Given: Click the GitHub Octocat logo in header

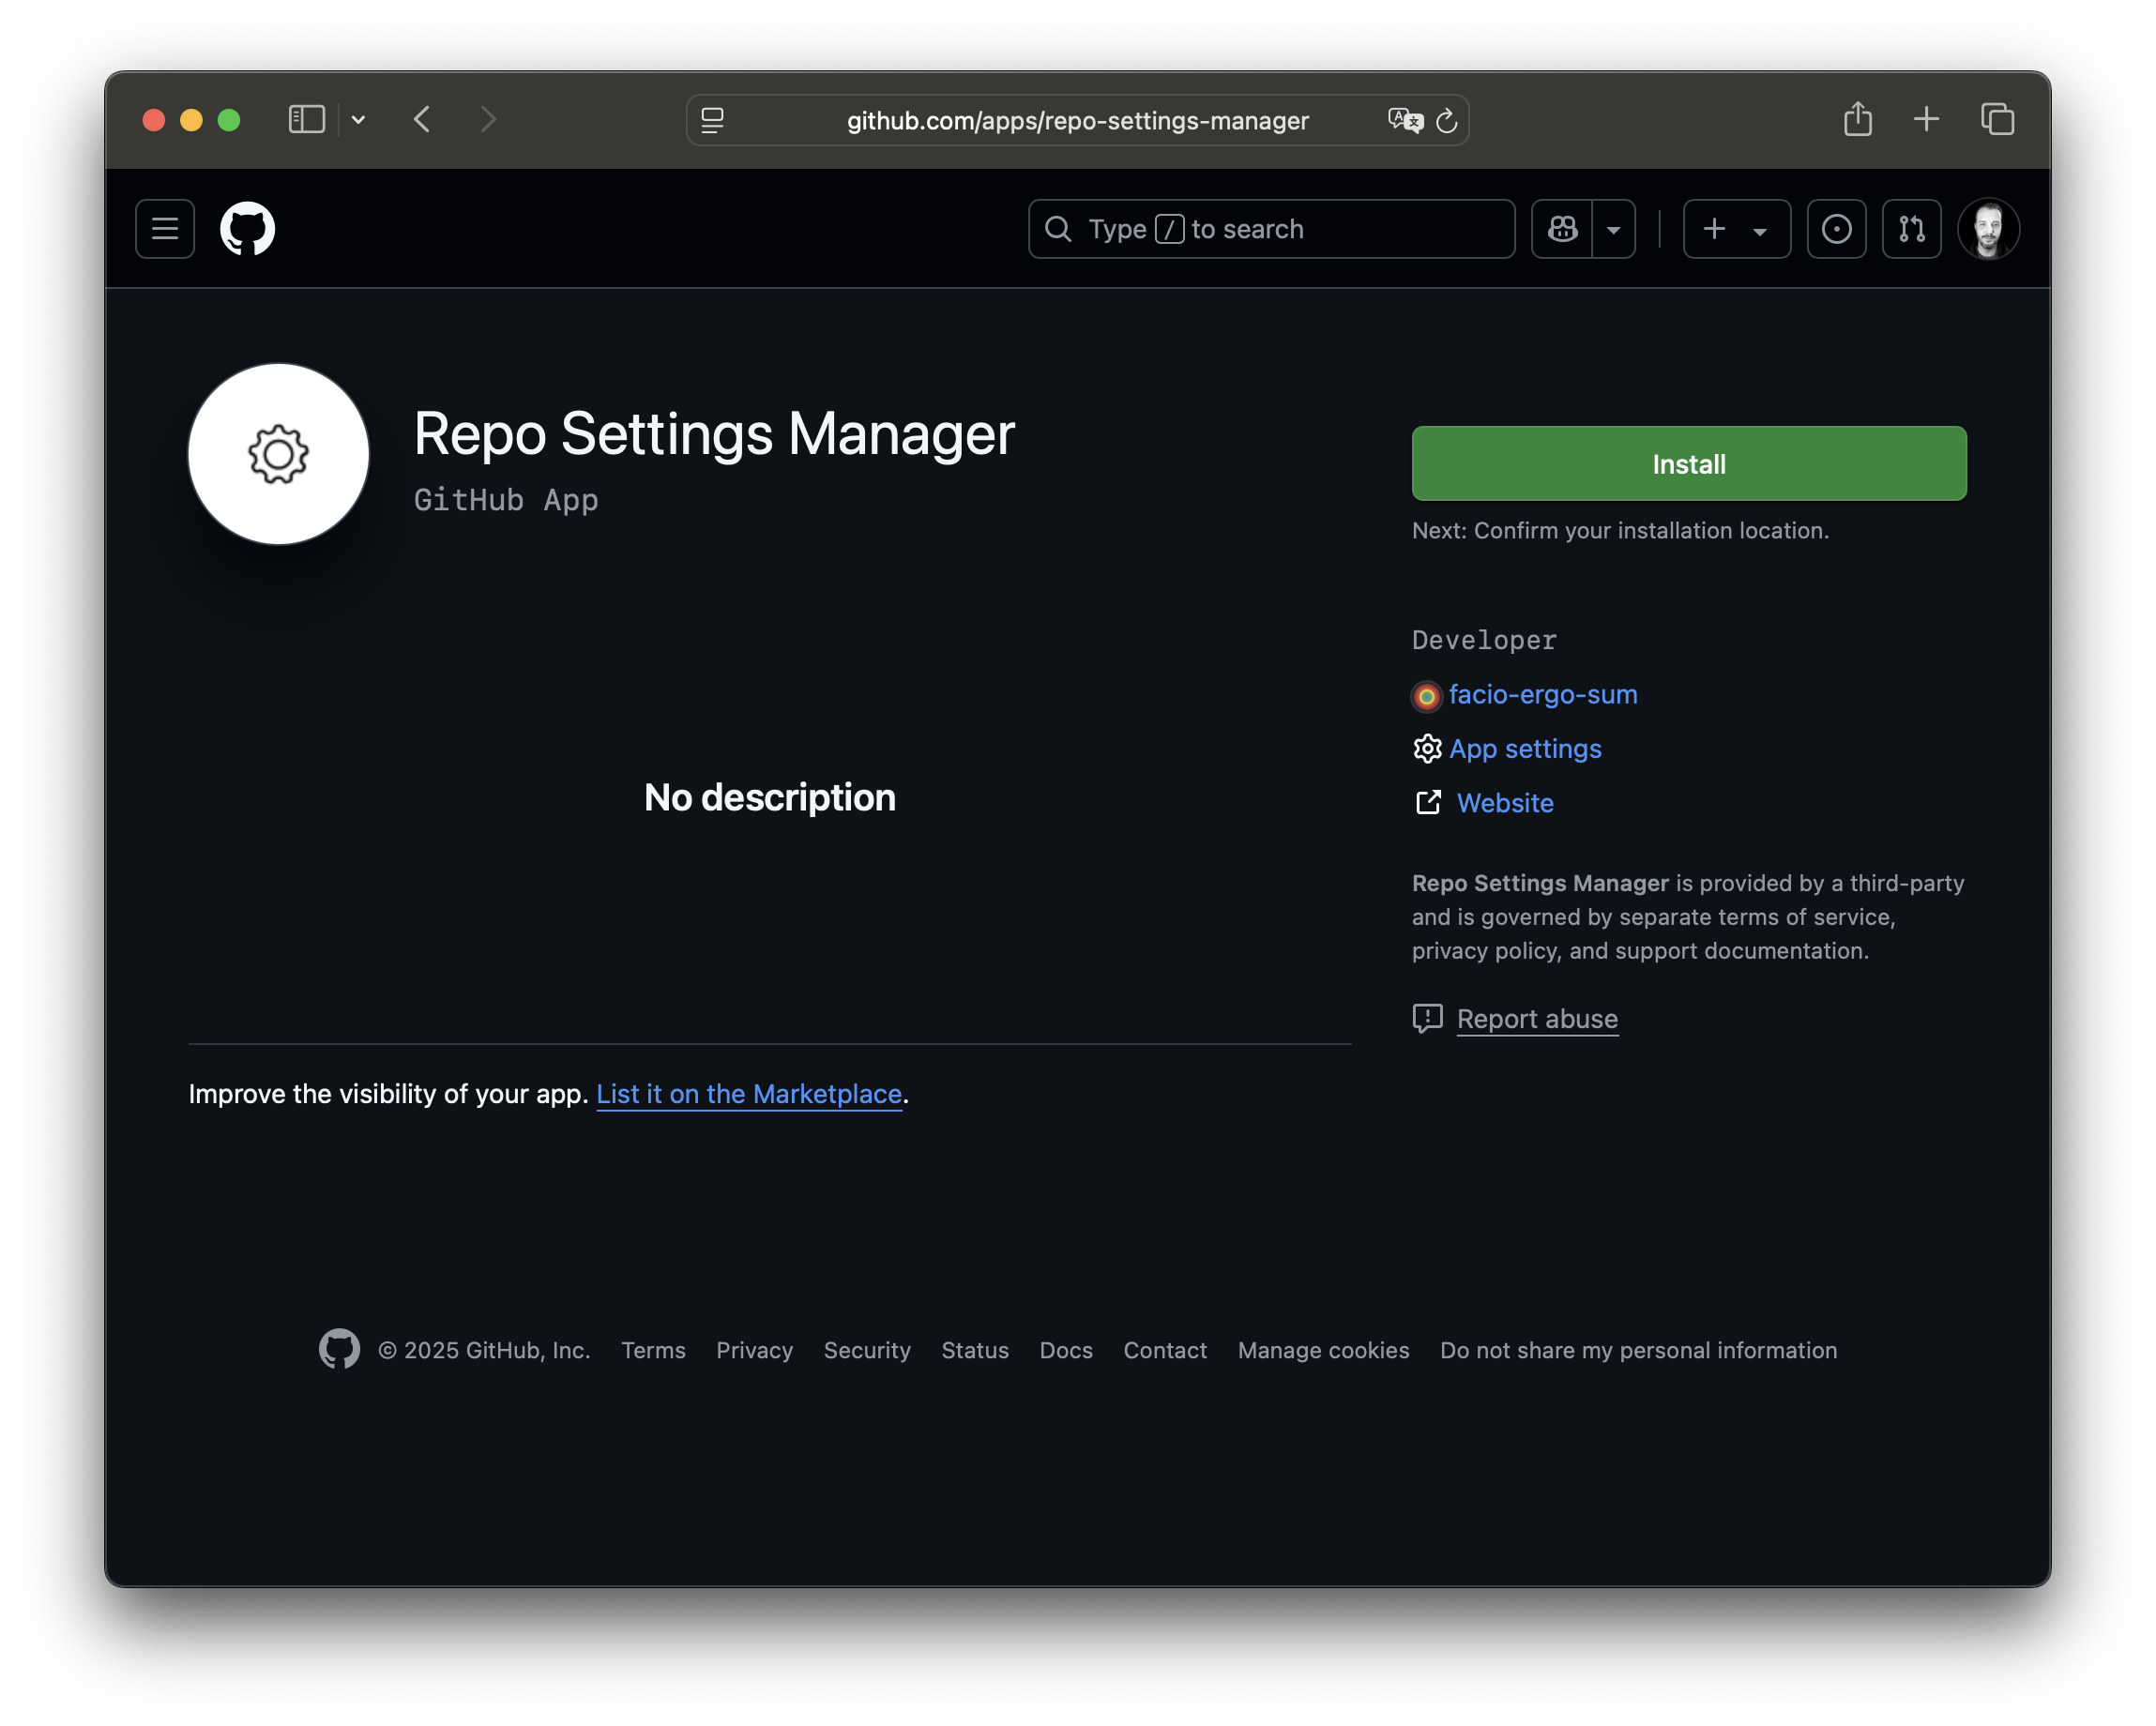Looking at the screenshot, I should [247, 229].
